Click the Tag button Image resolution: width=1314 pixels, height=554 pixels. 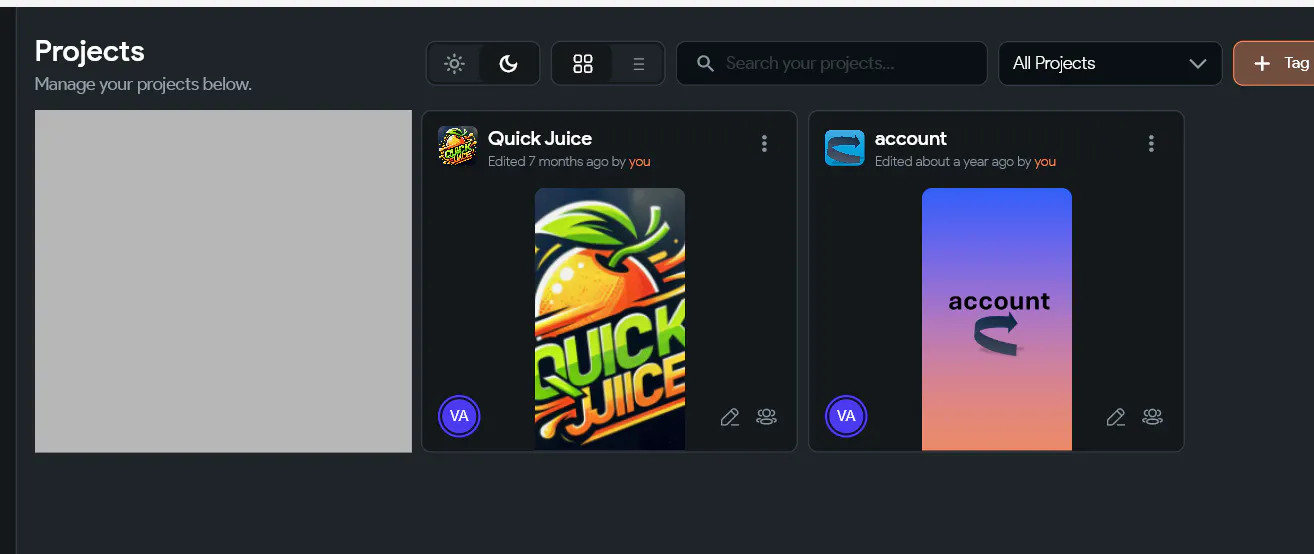click(1274, 63)
